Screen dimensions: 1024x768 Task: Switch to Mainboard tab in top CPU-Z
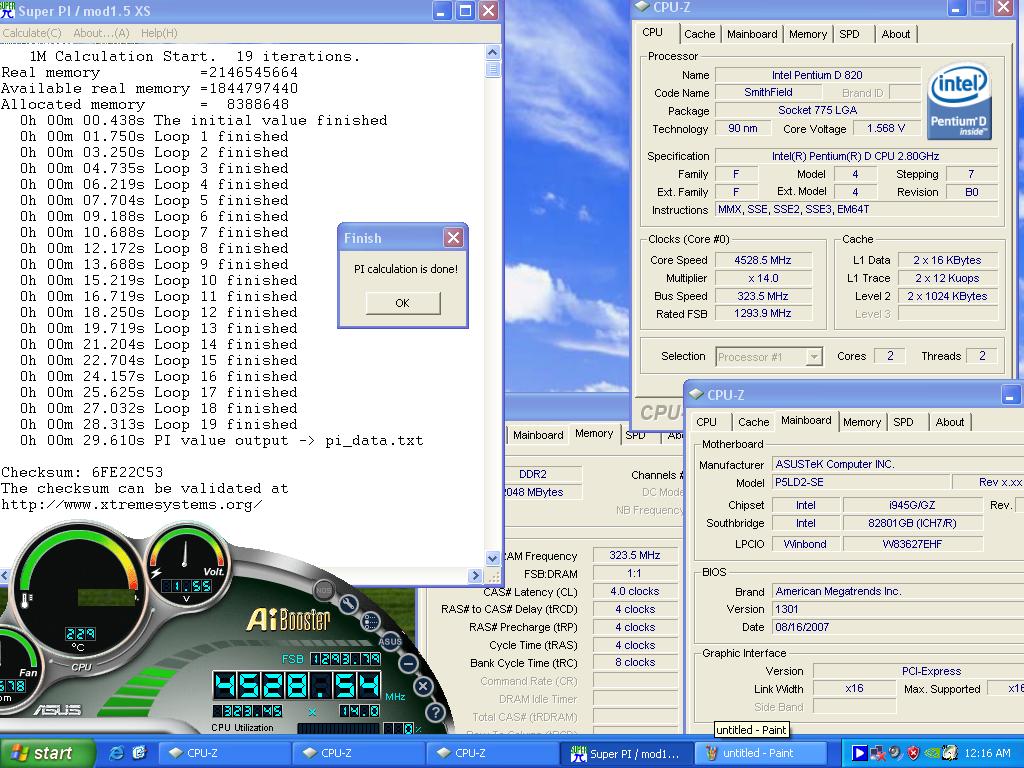pos(752,34)
